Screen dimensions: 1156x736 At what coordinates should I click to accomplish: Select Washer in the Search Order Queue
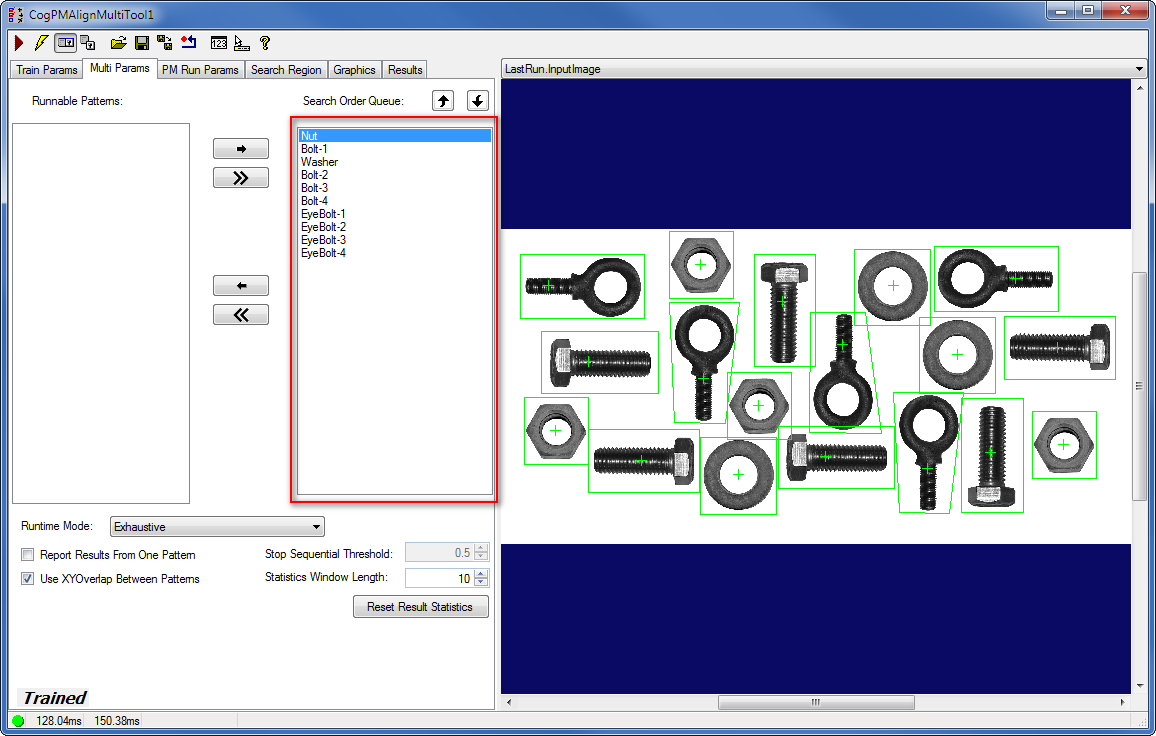pyautogui.click(x=320, y=162)
